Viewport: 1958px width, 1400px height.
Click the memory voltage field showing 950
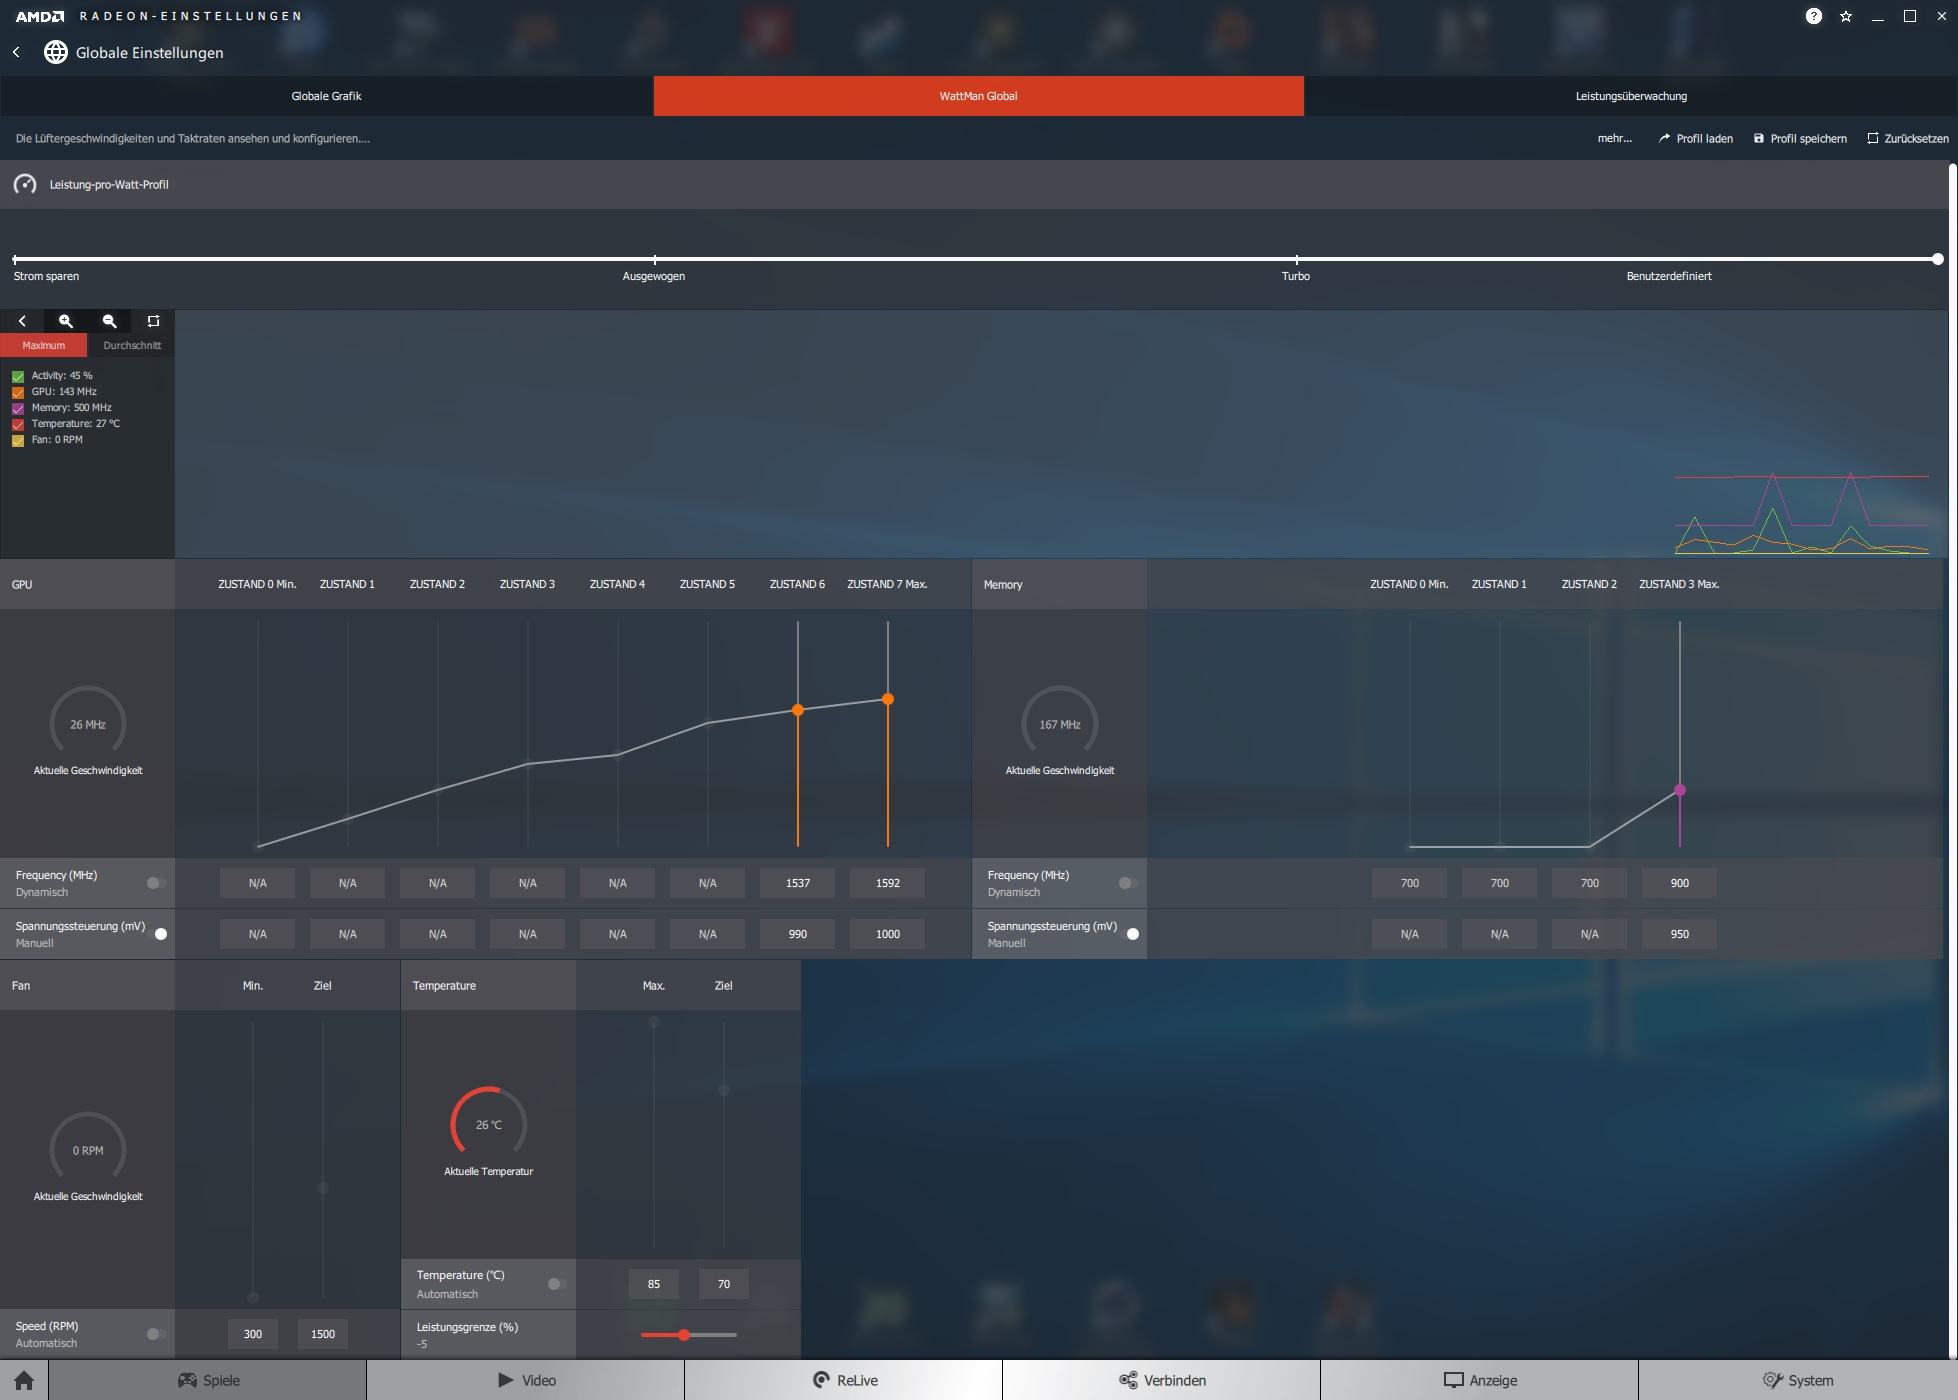click(x=1680, y=934)
